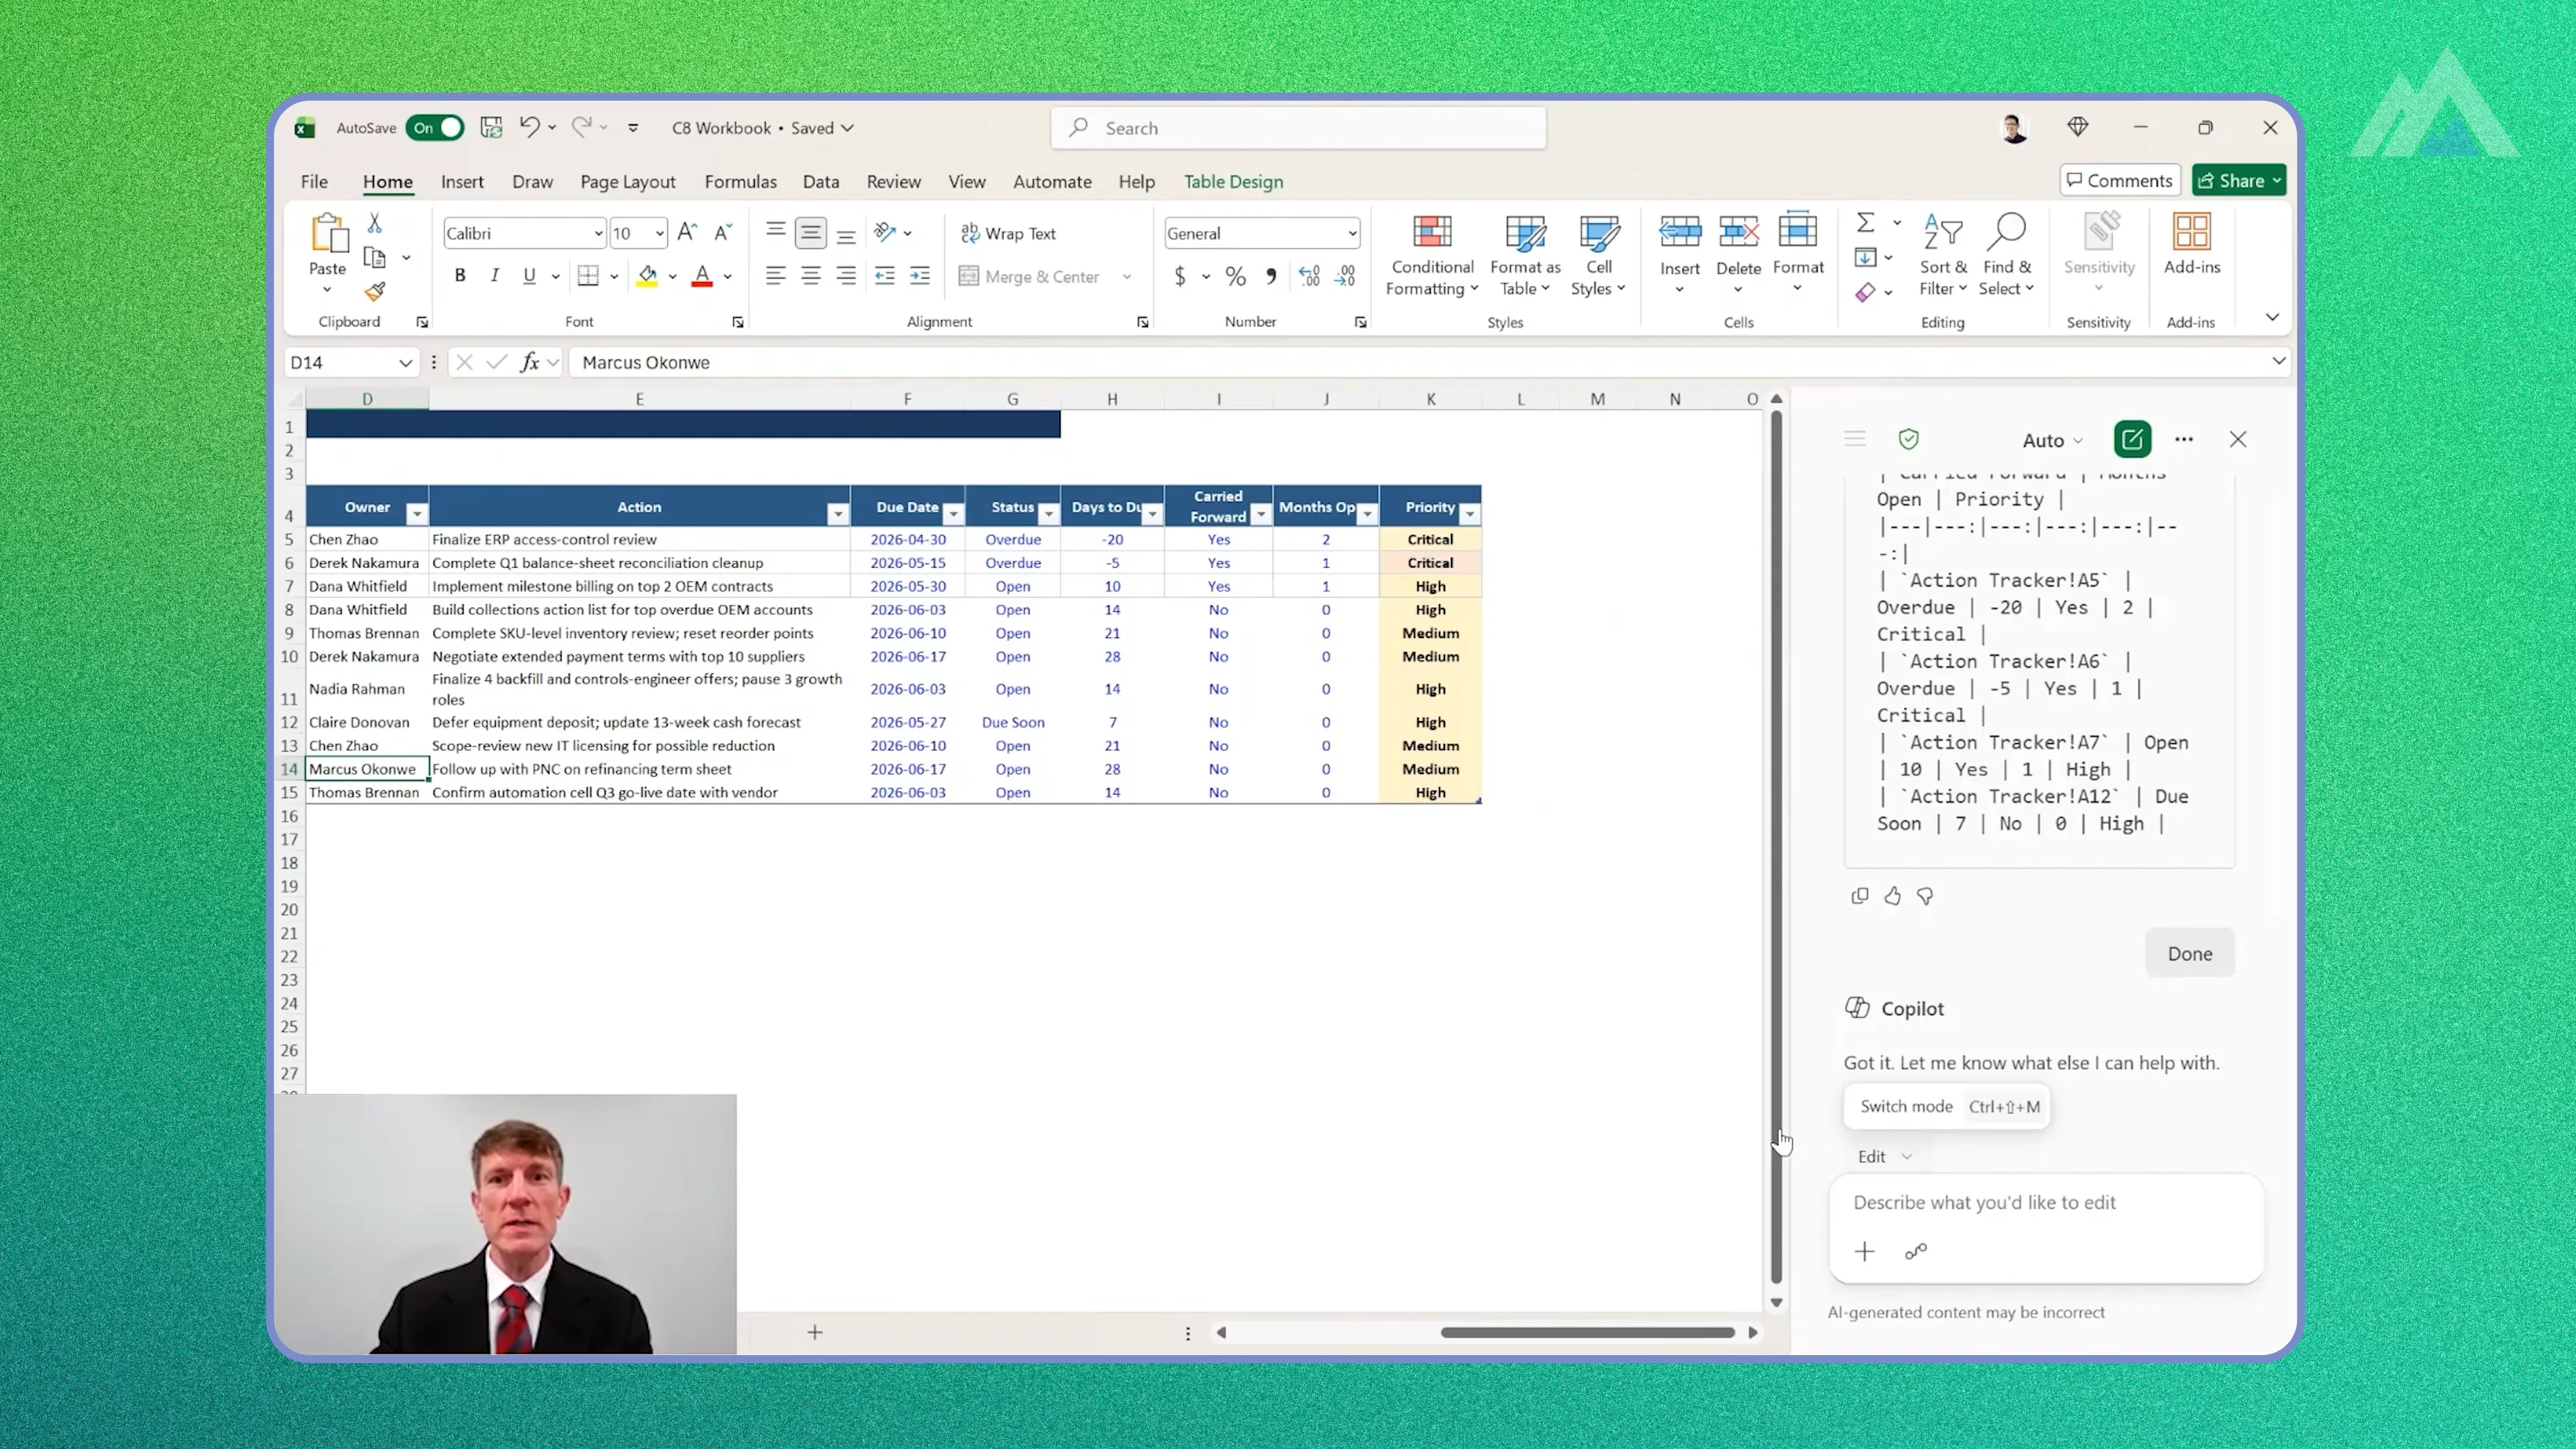2576x1449 pixels.
Task: Toggle the Middle Align button
Action: [x=811, y=233]
